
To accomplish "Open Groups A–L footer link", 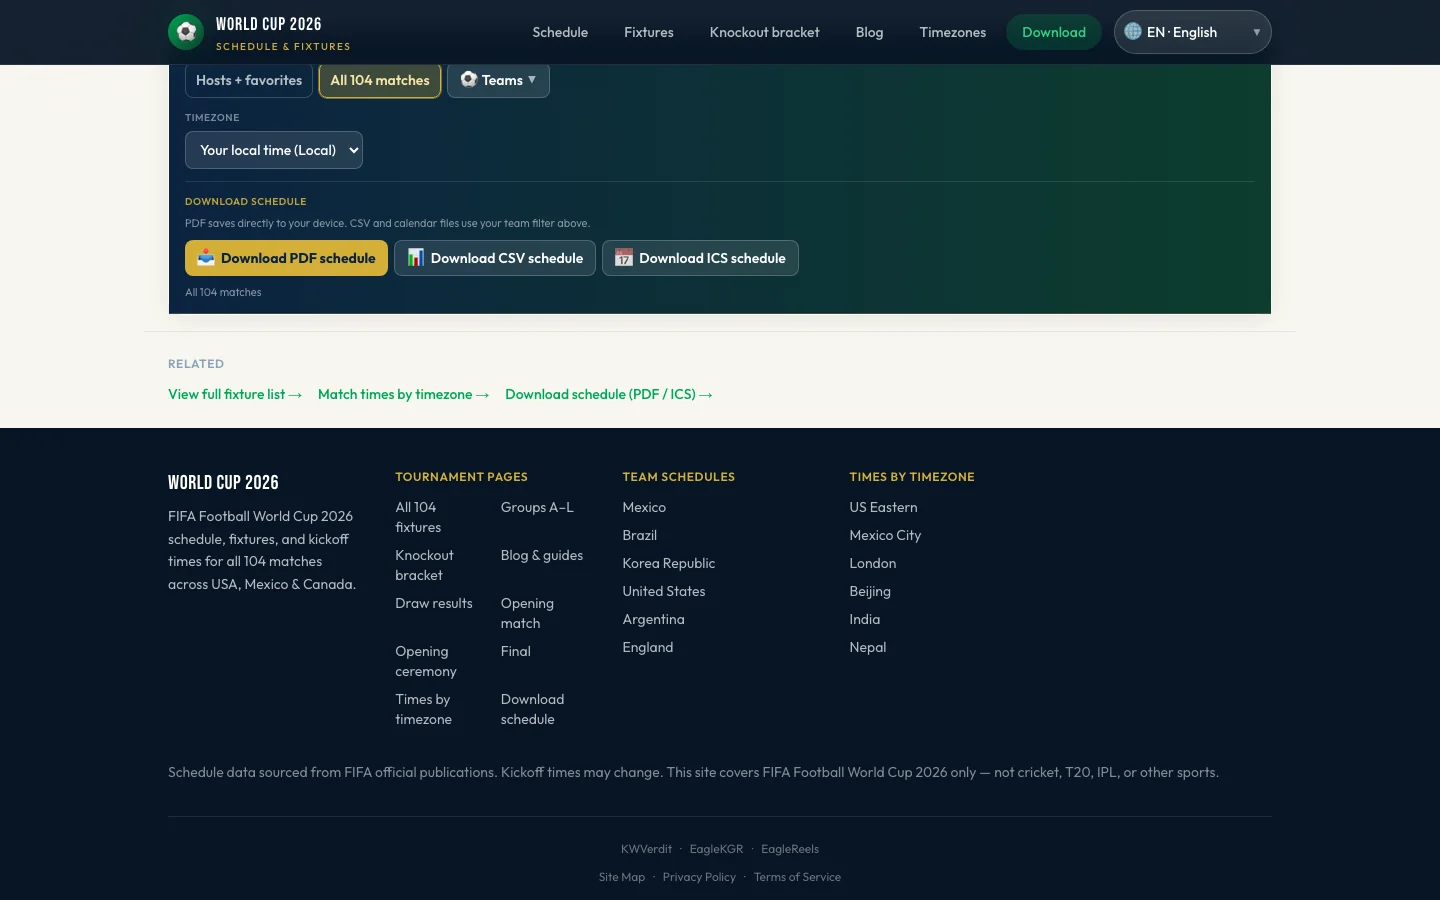I will tap(537, 507).
